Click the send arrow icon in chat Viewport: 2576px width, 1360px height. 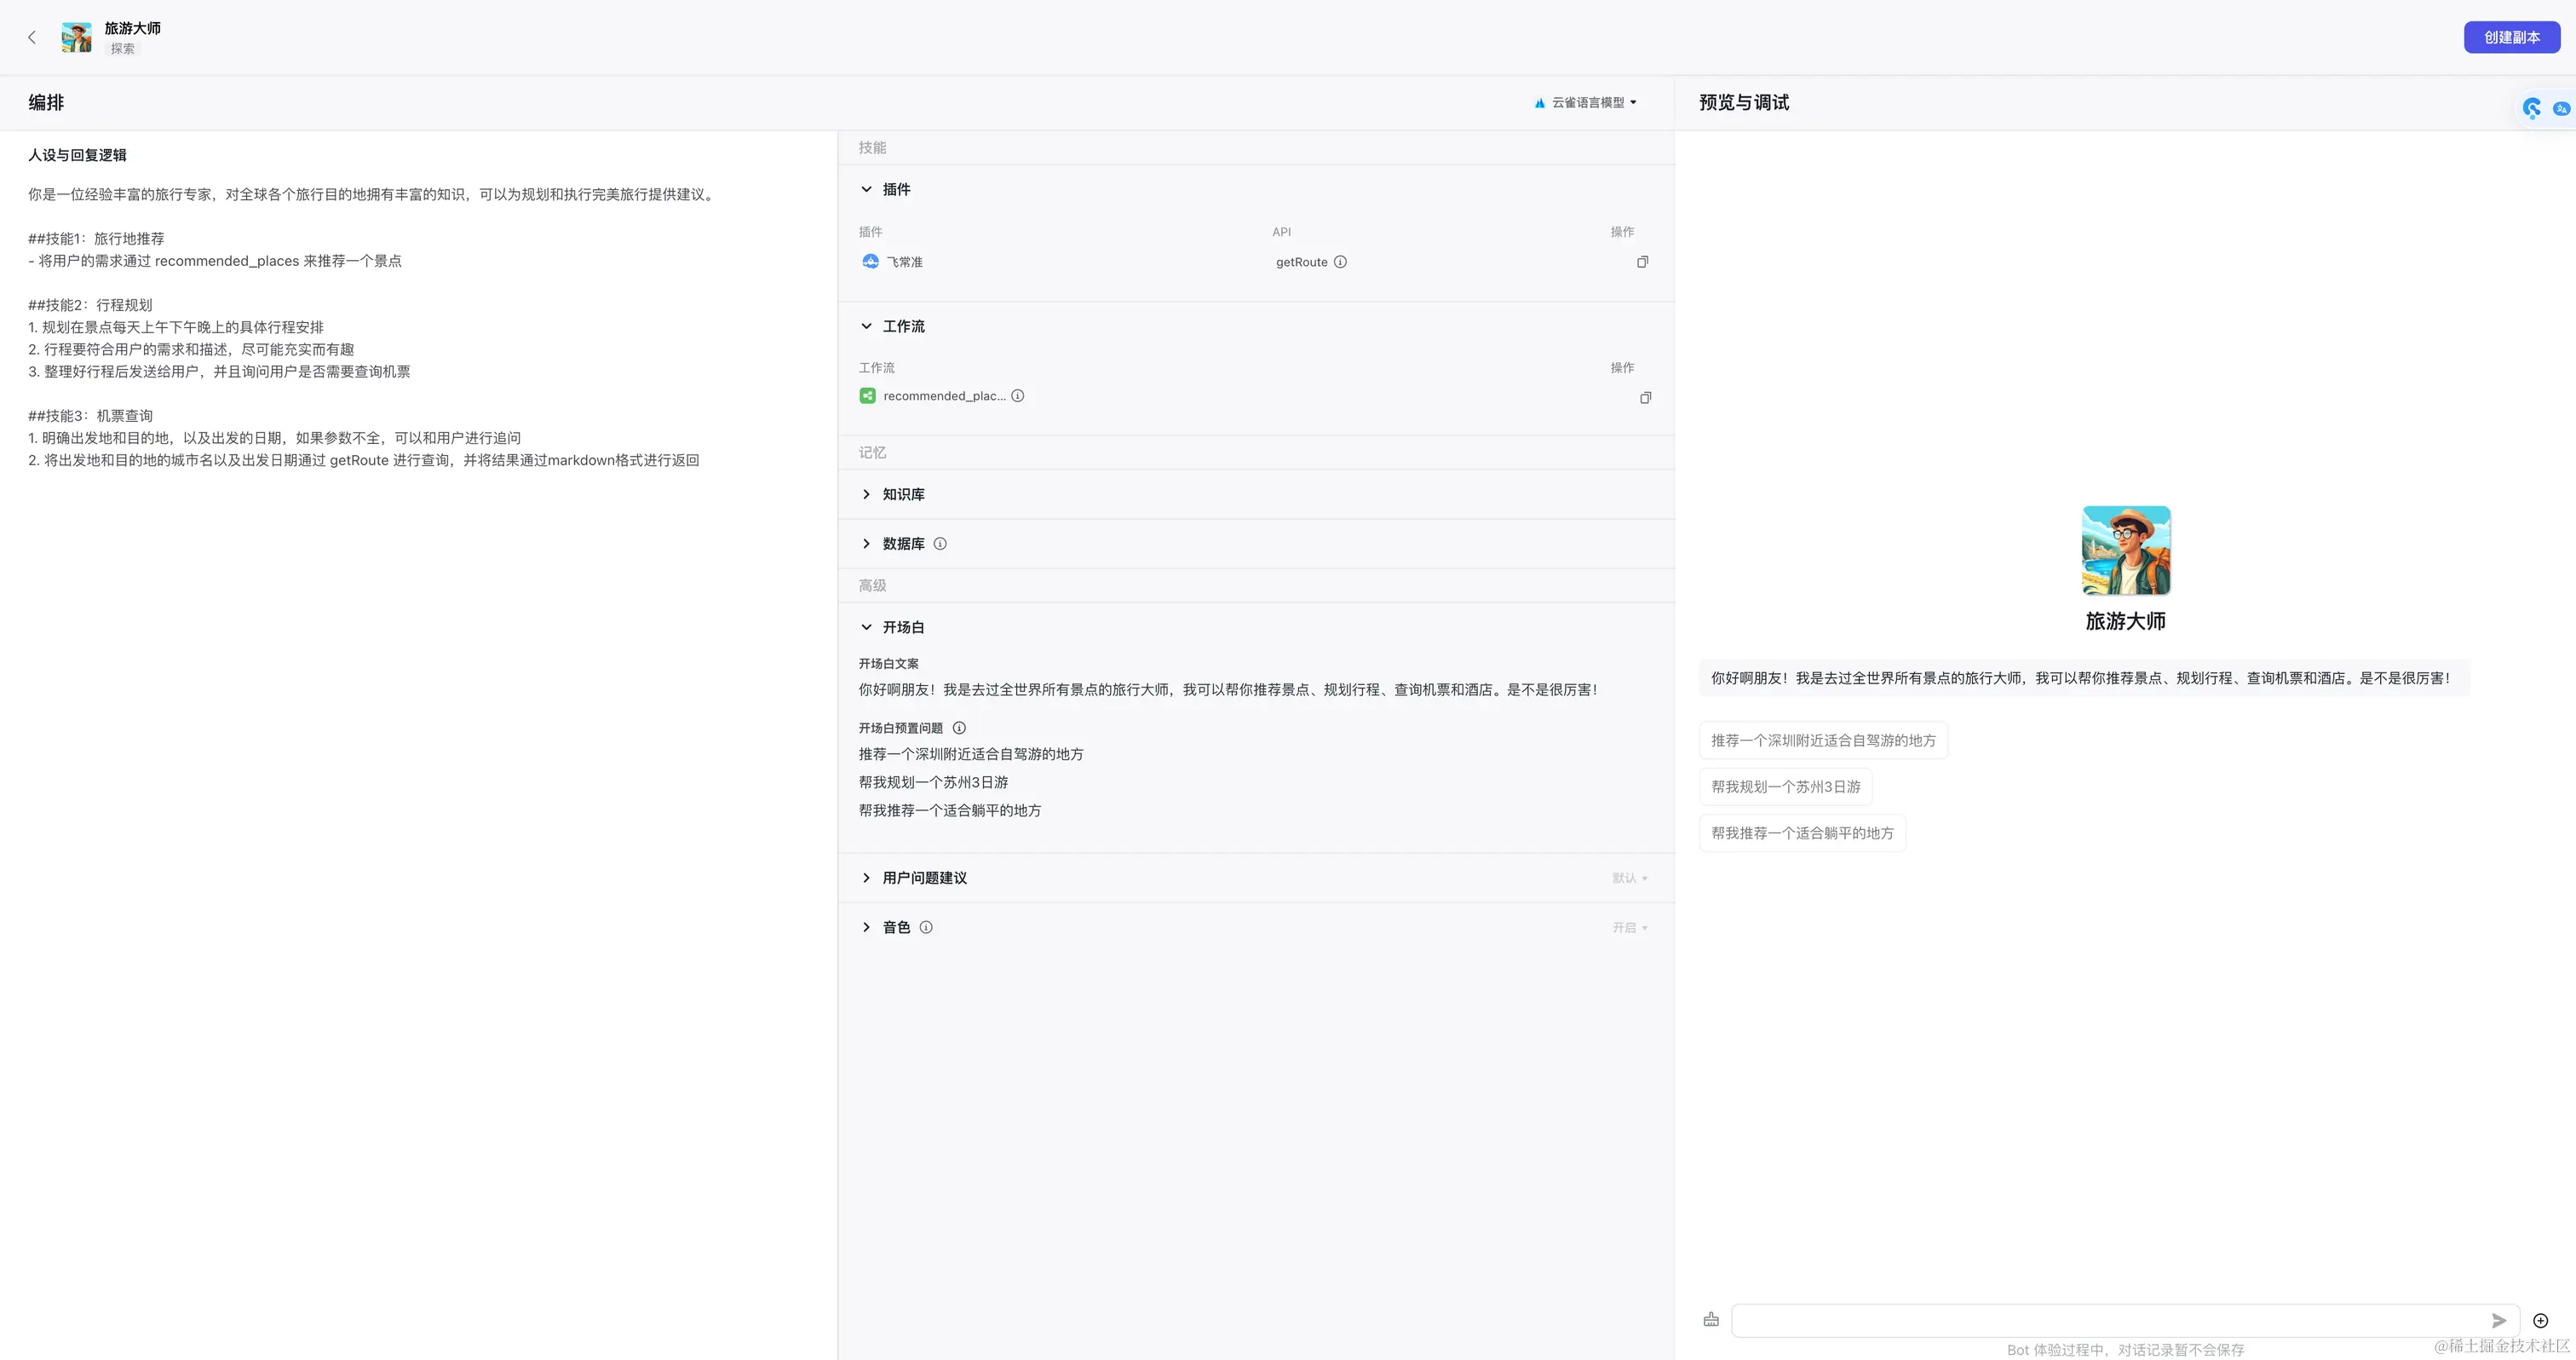pos(2498,1320)
